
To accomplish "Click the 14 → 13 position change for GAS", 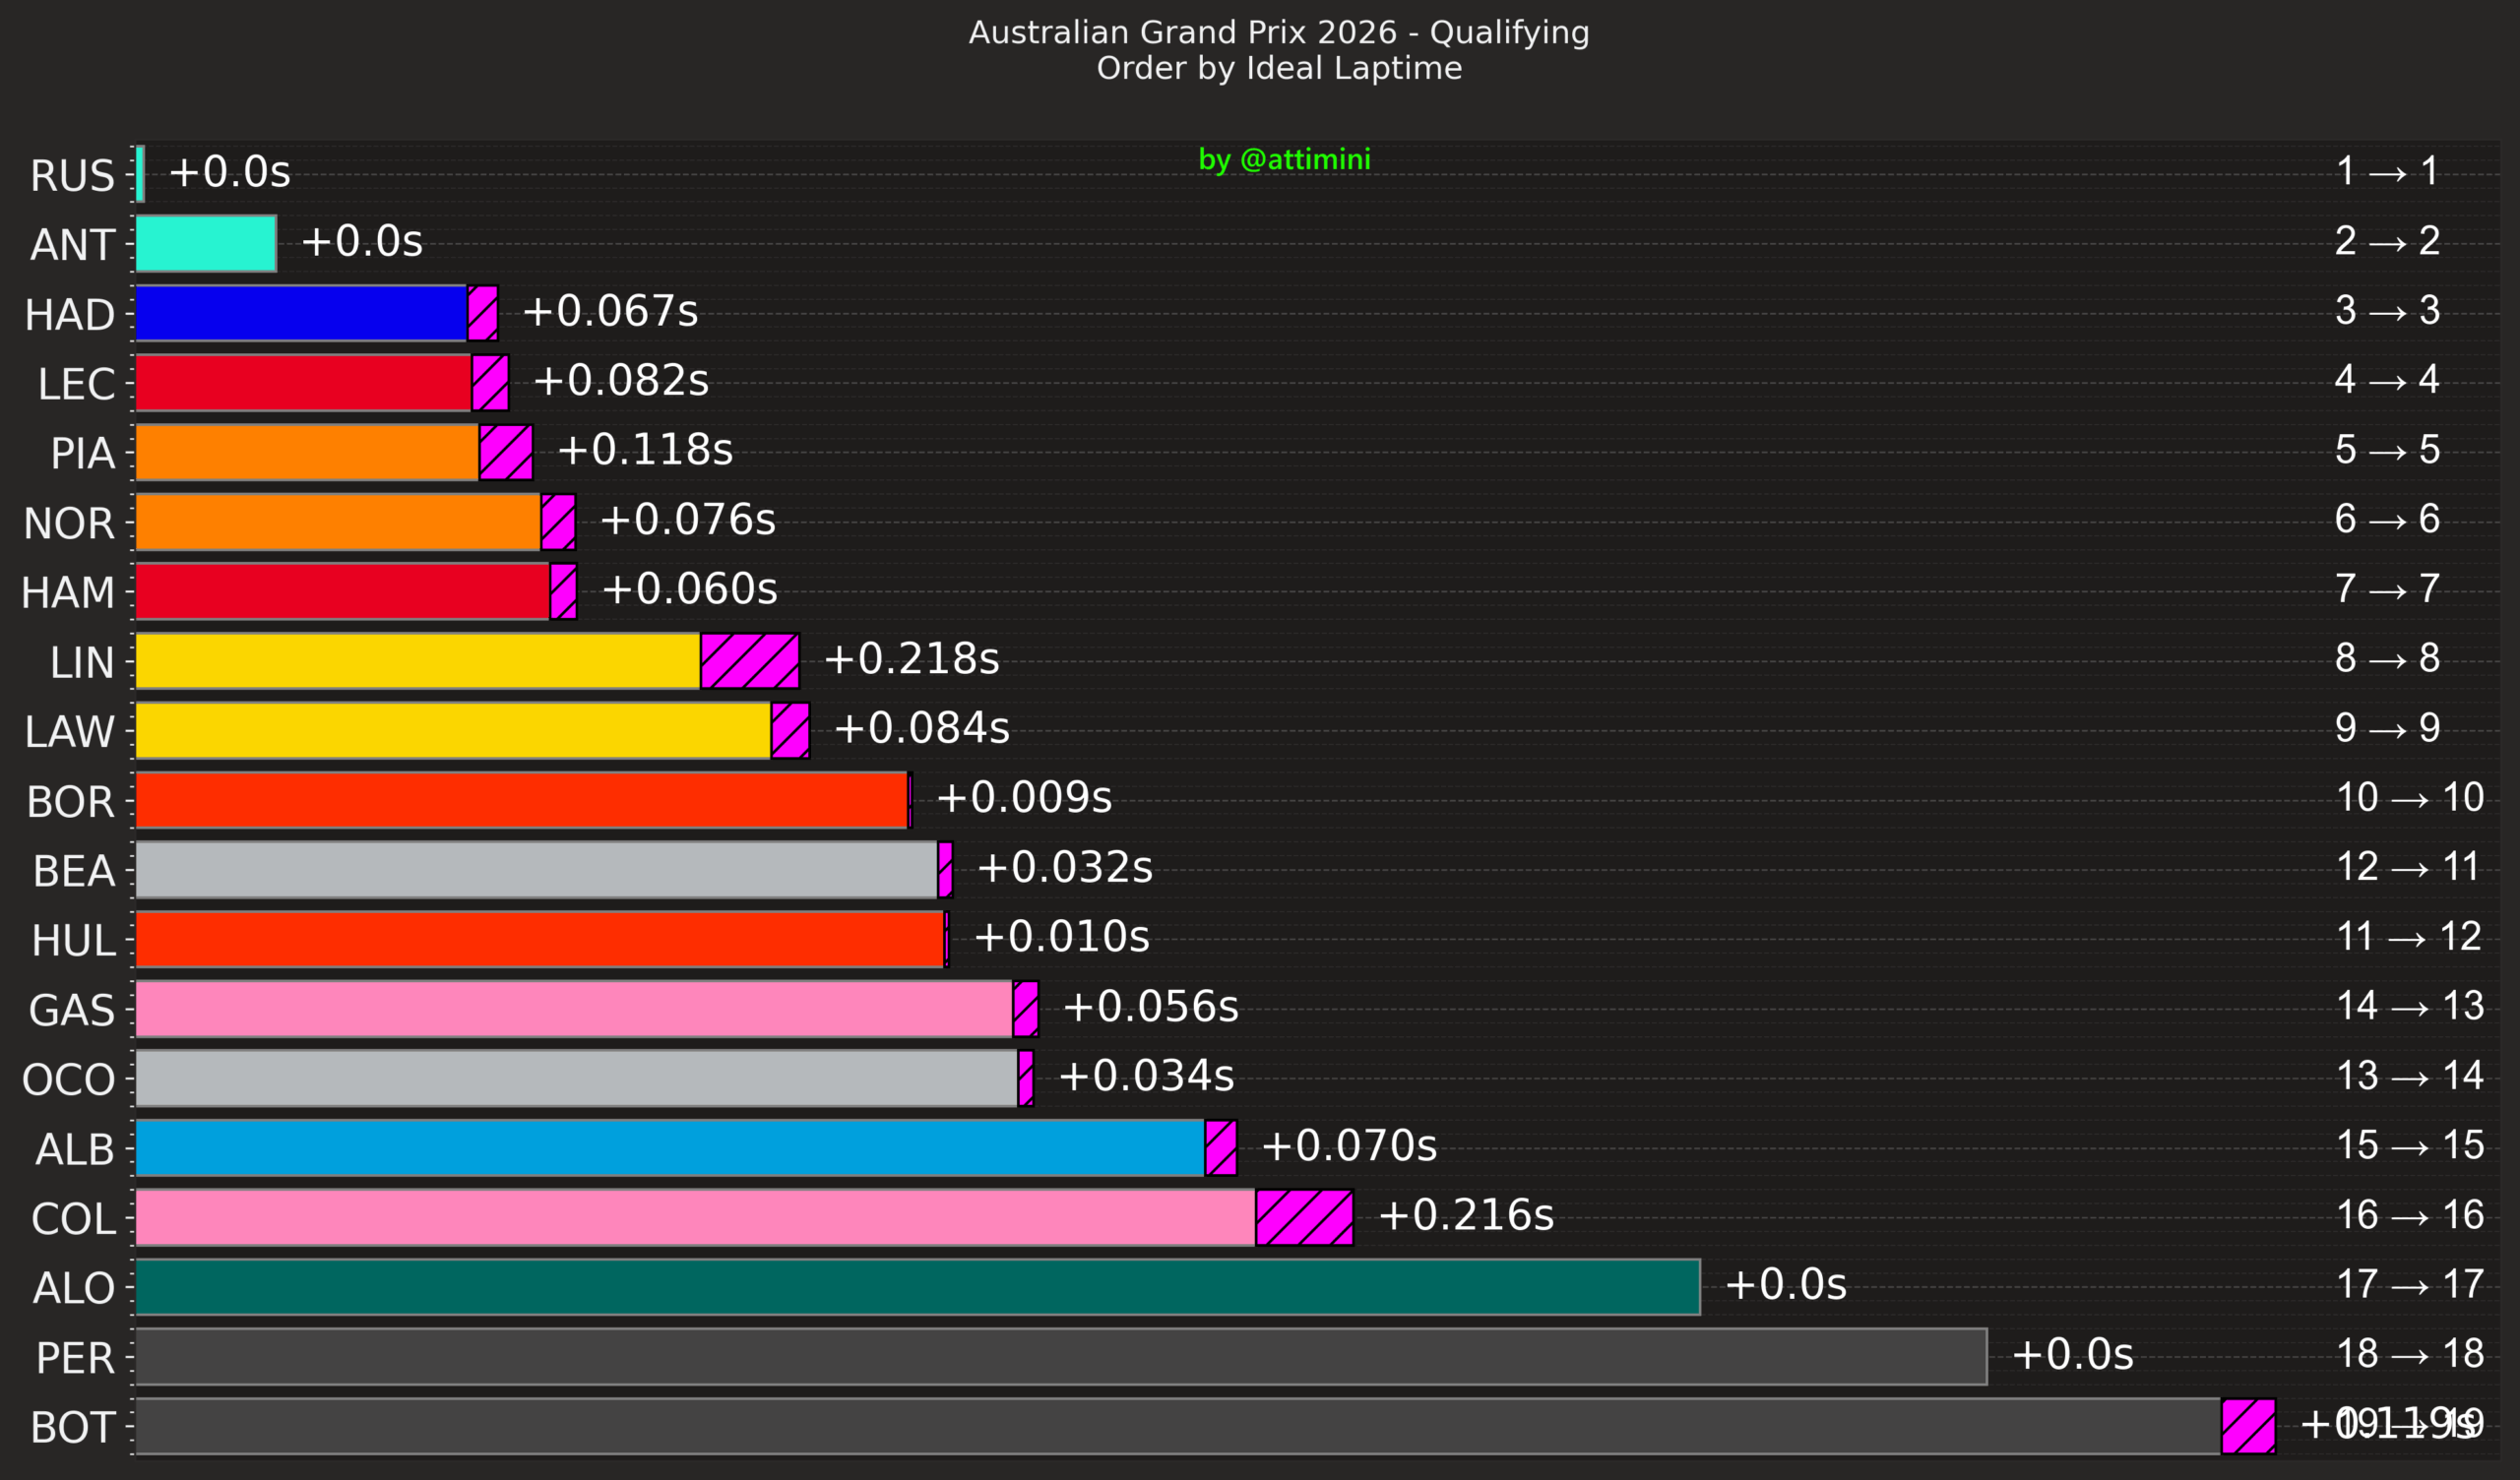I will click(2409, 1006).
